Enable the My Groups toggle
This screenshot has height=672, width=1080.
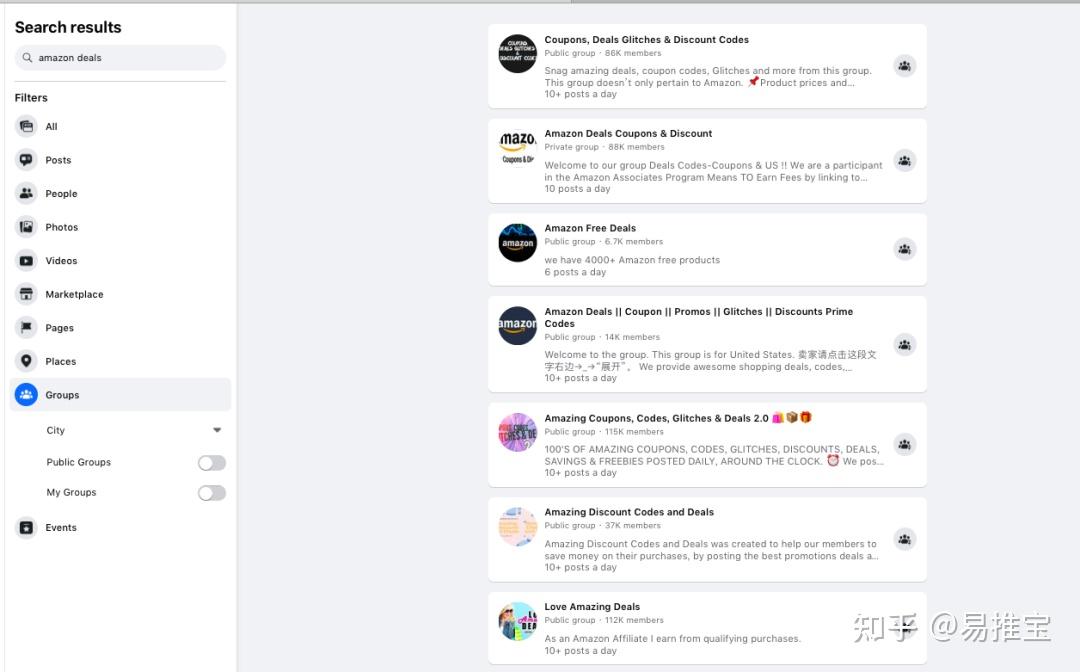[211, 493]
